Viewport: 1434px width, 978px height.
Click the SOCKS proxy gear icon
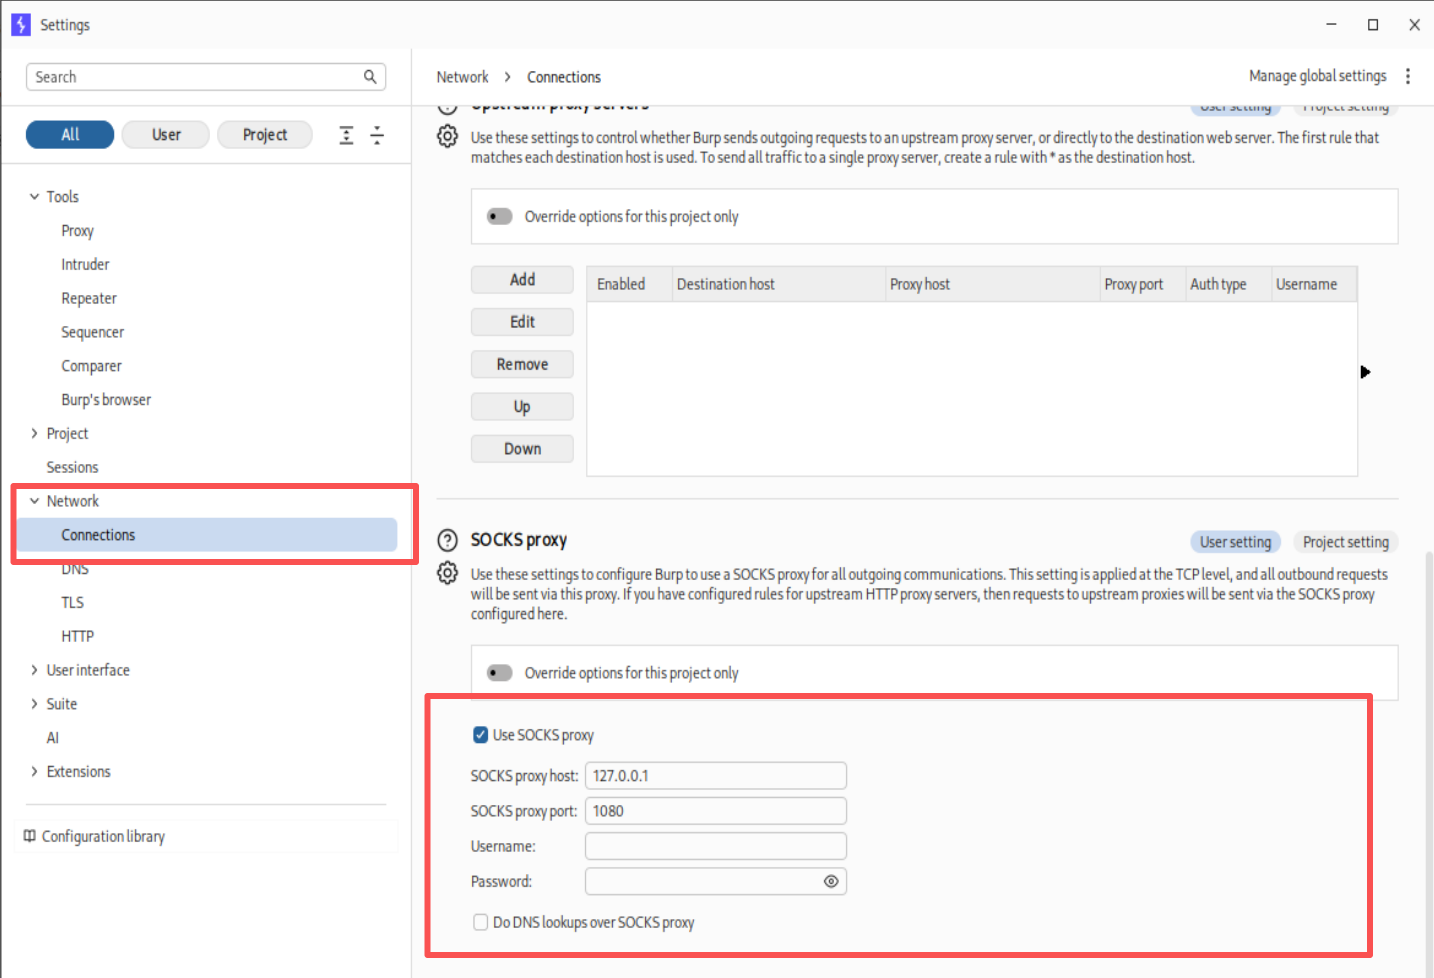click(447, 573)
